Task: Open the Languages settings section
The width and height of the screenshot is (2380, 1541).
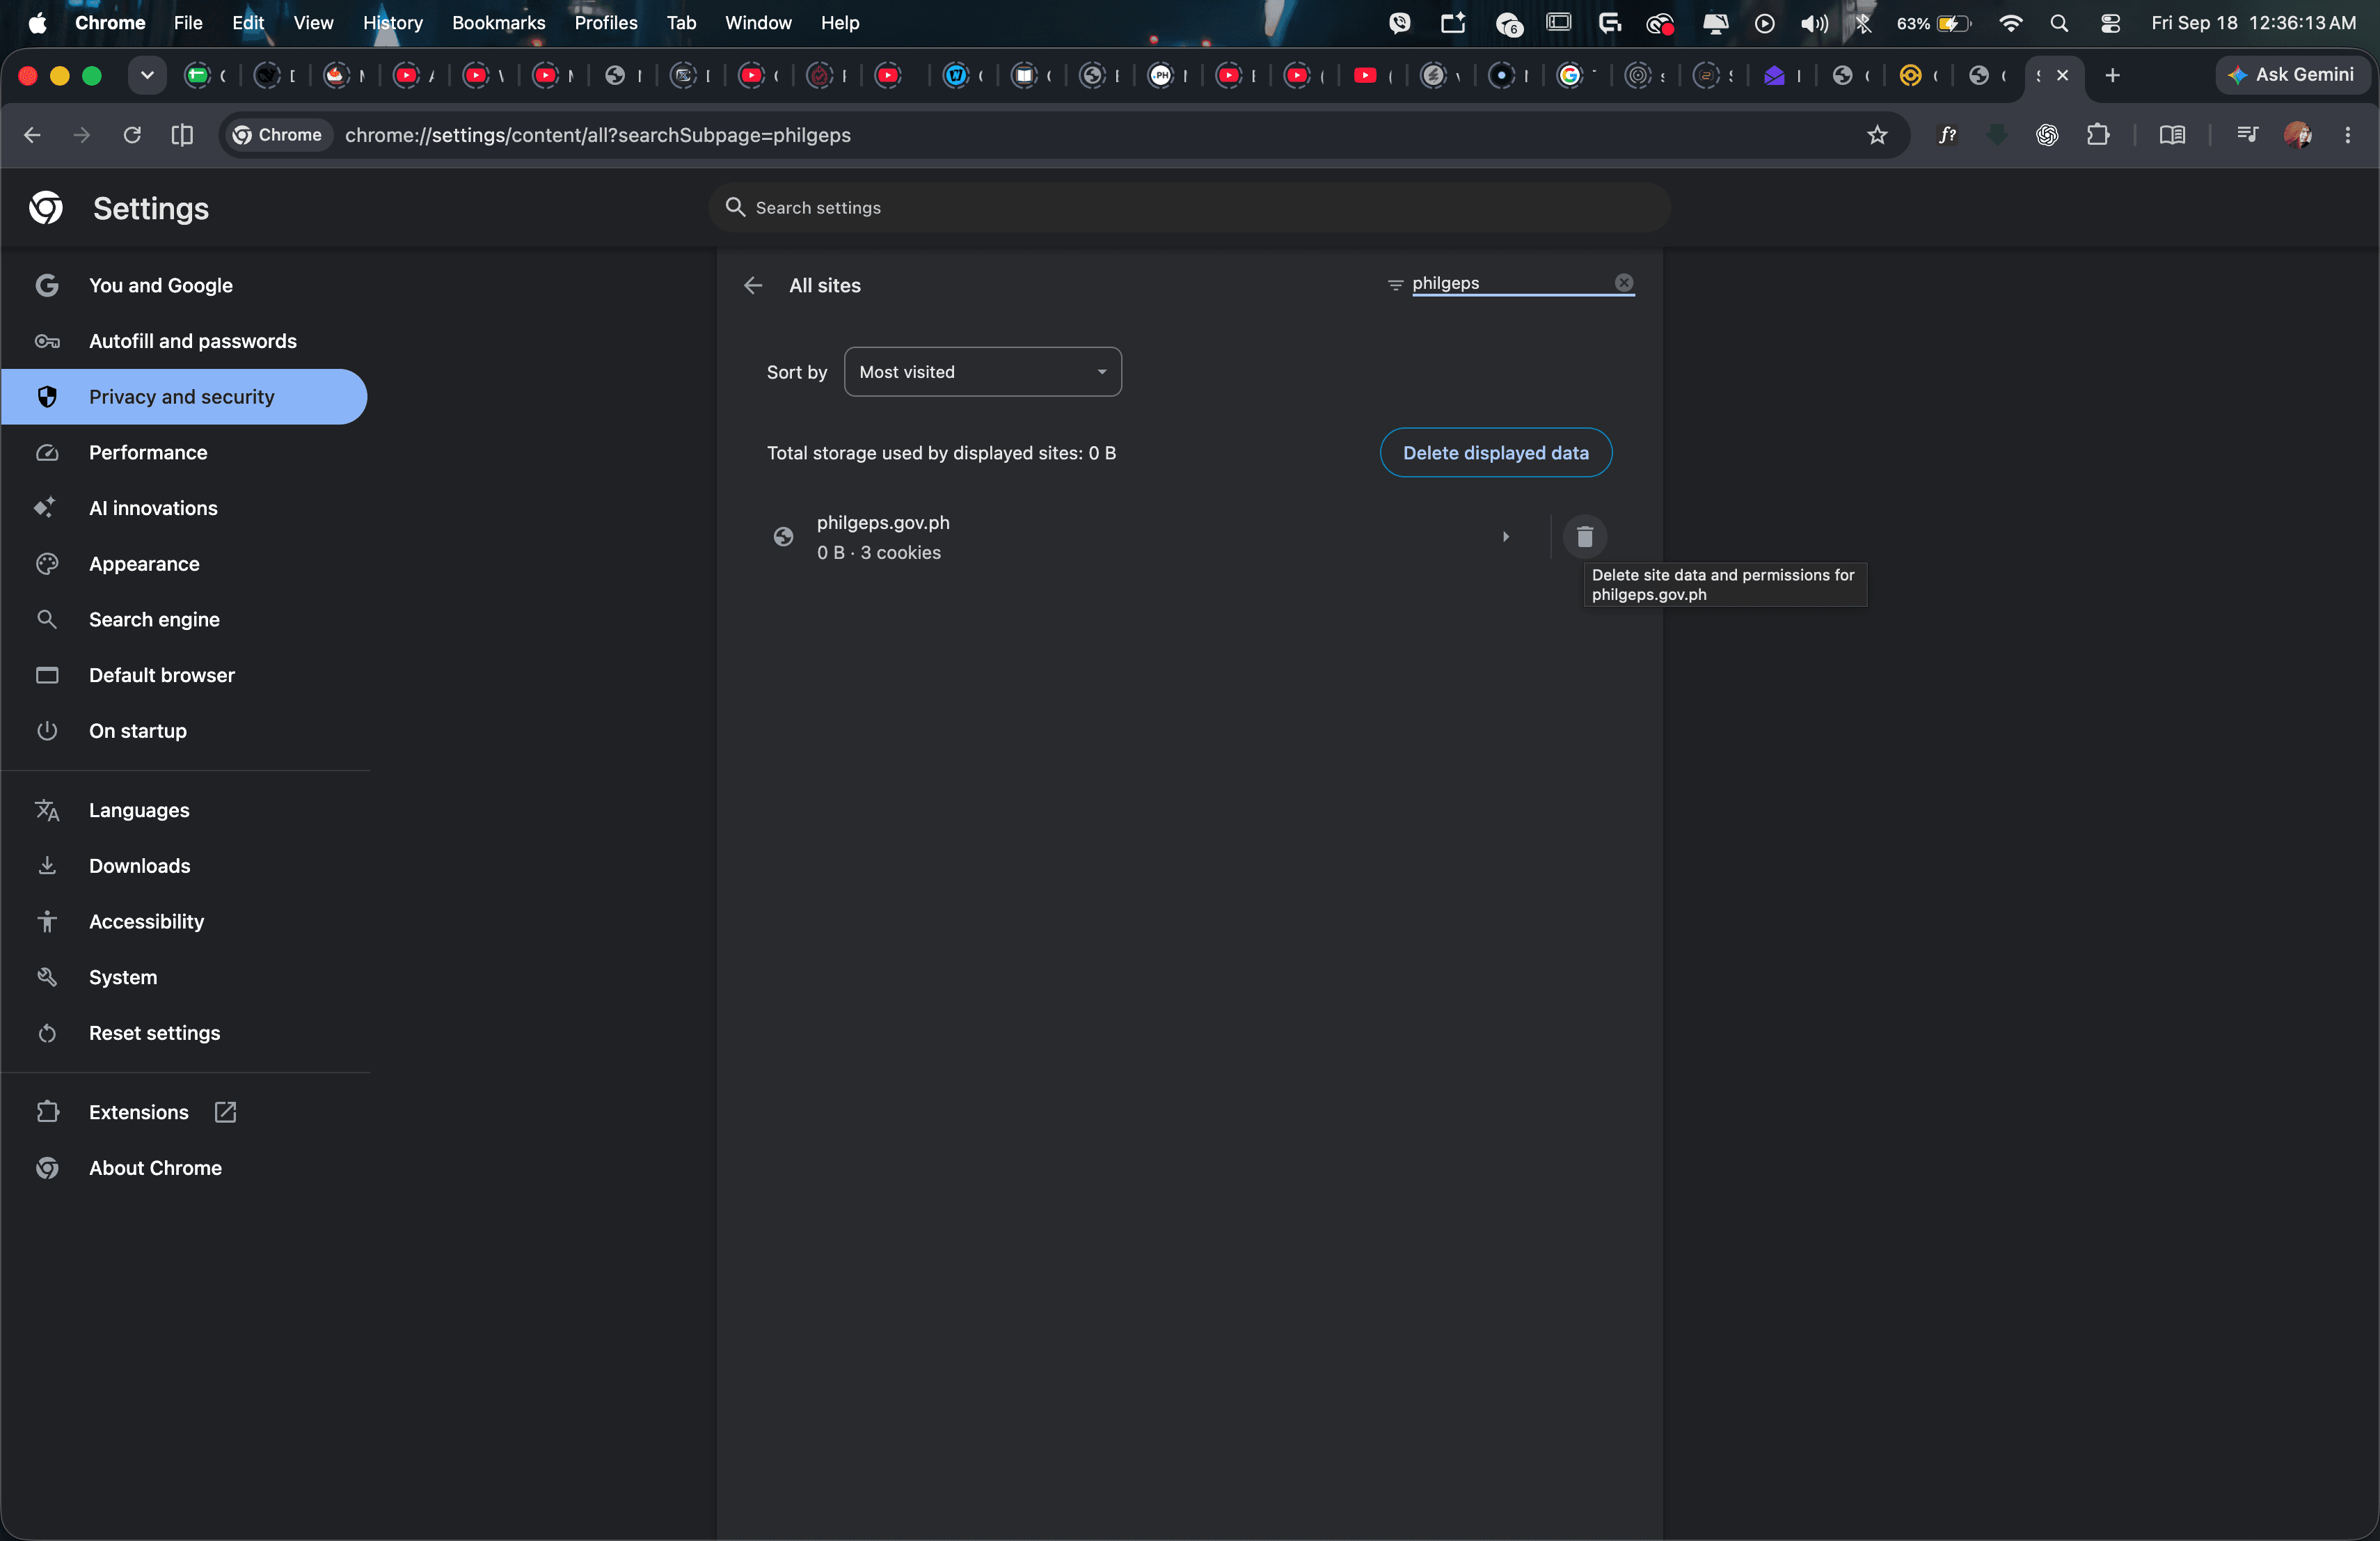Action: point(139,810)
